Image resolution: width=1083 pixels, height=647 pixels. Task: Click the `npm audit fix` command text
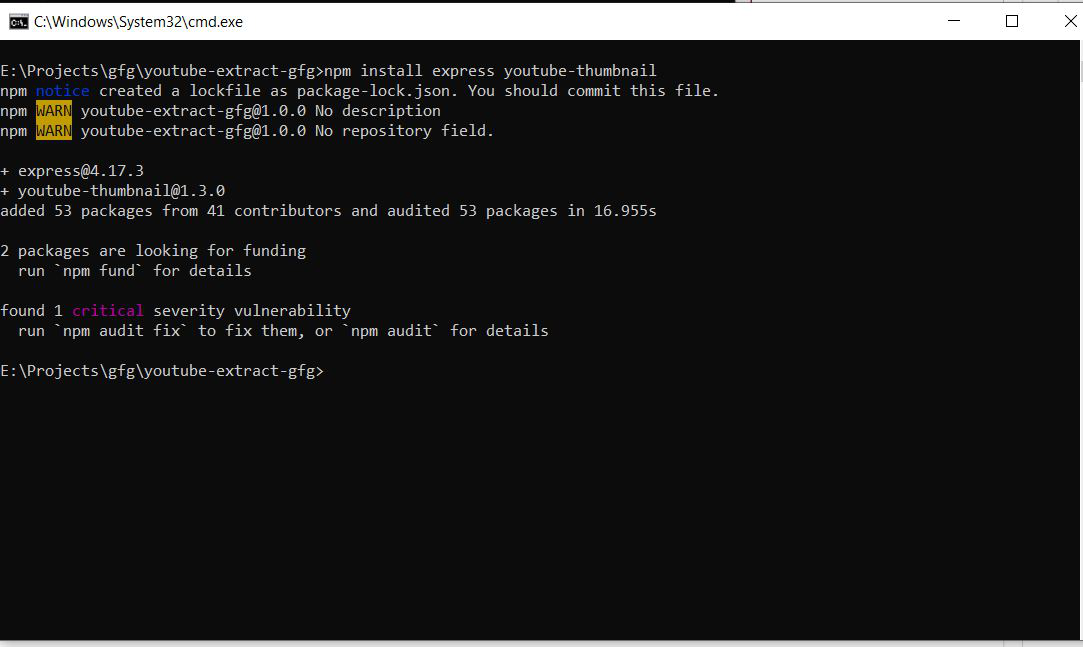click(121, 331)
